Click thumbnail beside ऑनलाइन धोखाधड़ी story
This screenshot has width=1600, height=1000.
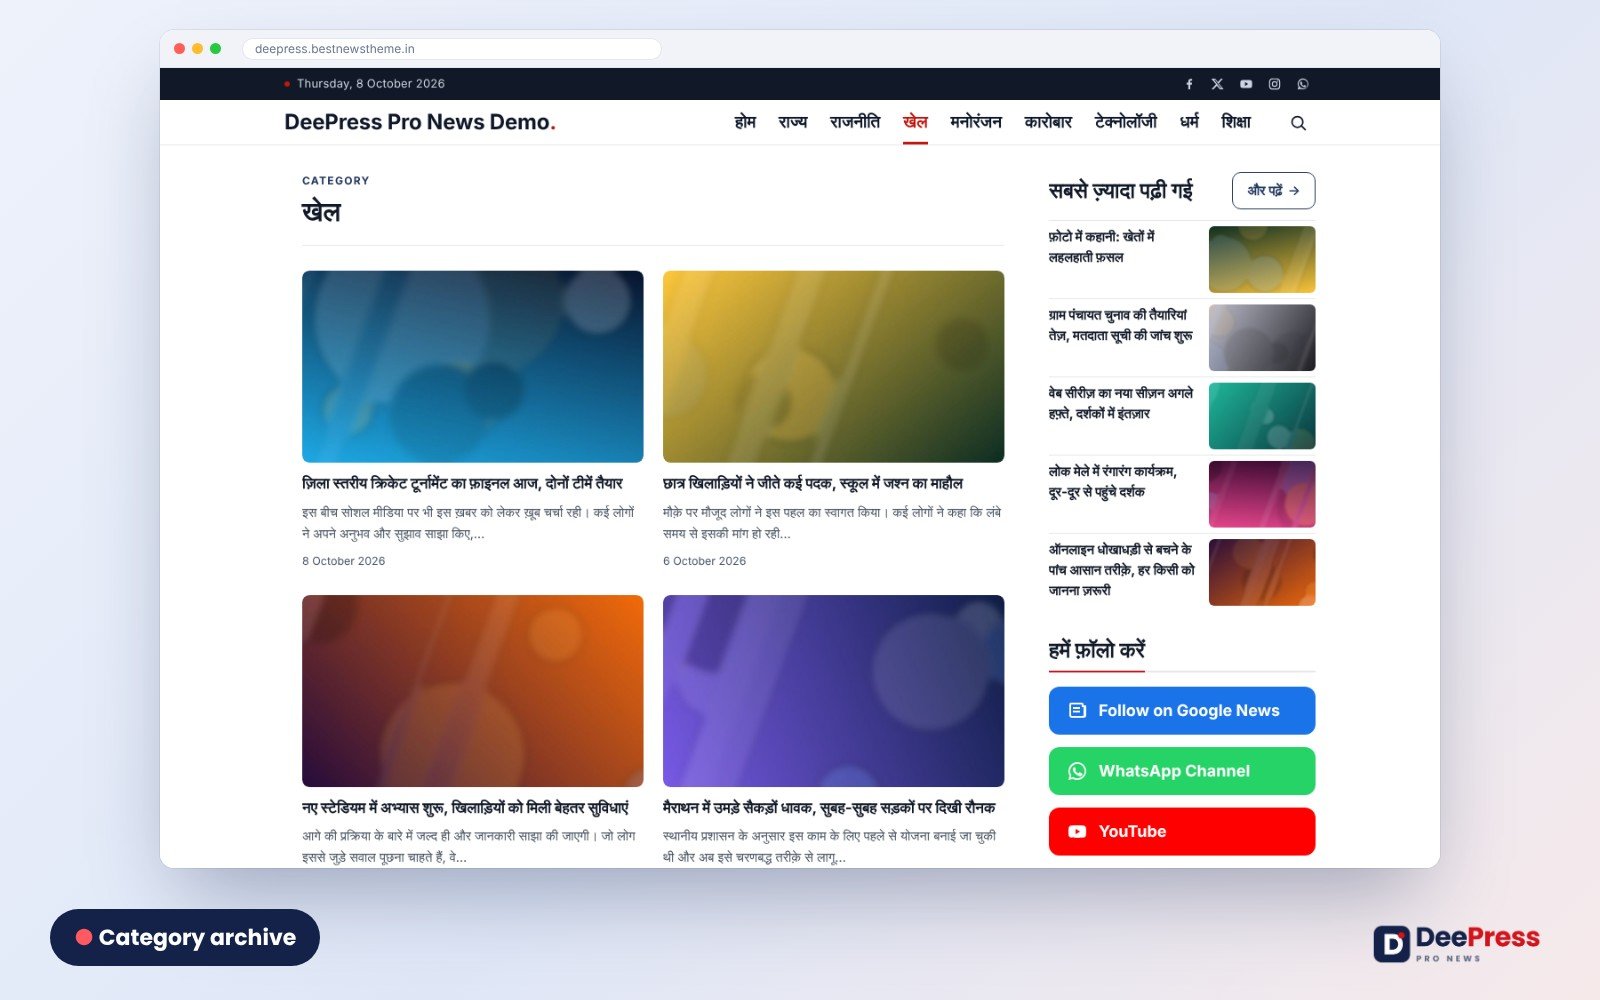click(1262, 572)
